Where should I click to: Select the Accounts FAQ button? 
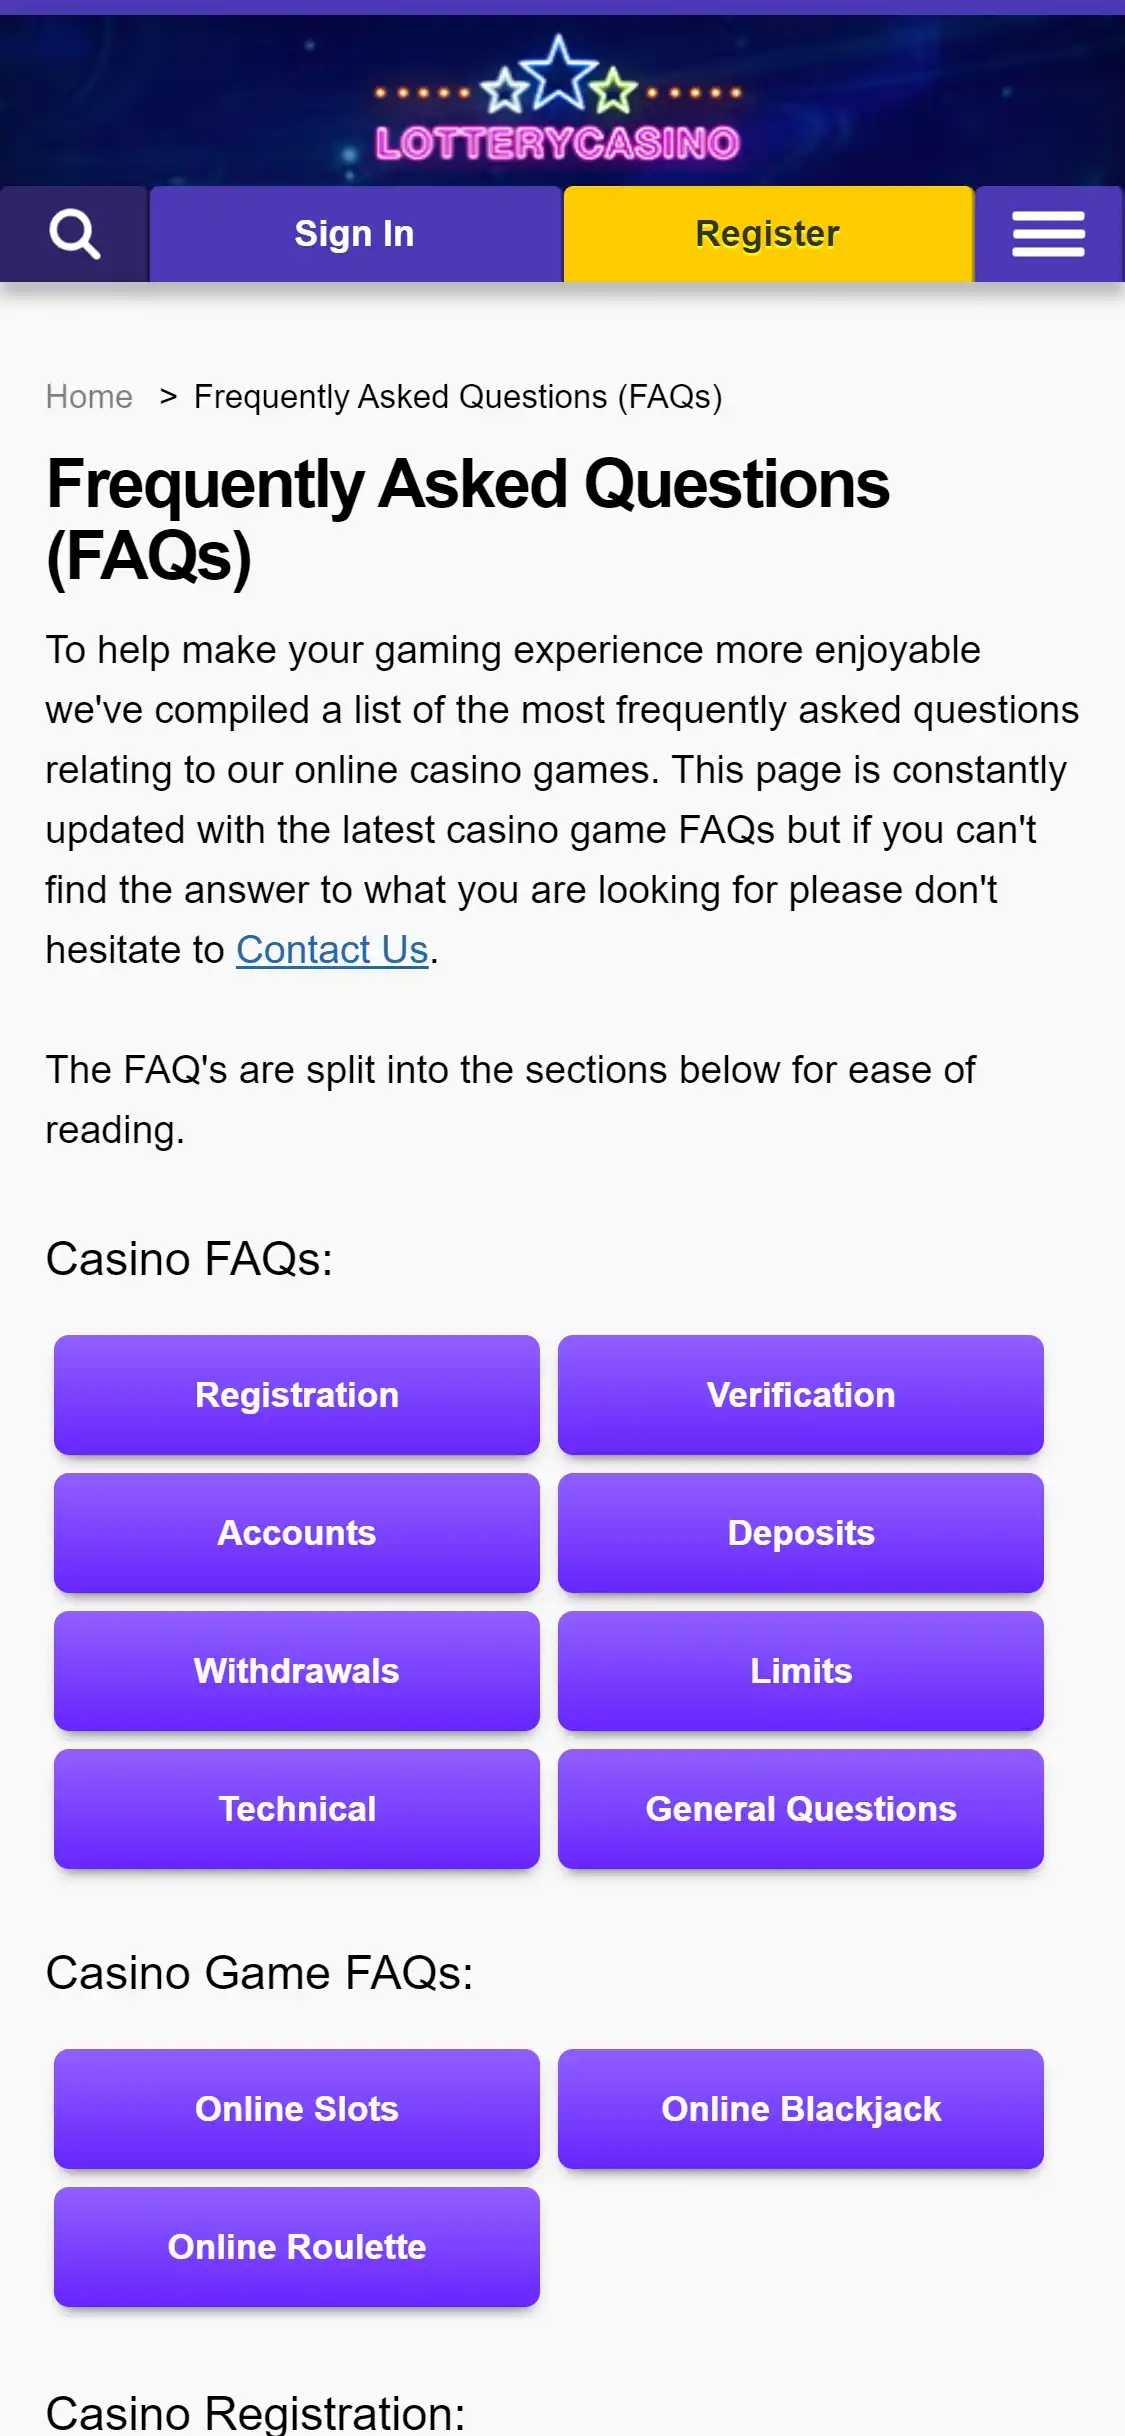tap(297, 1533)
